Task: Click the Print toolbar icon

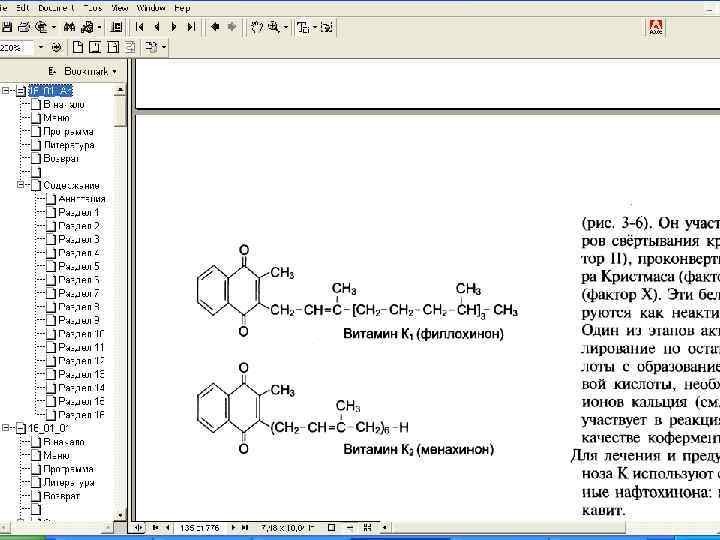Action: point(23,28)
